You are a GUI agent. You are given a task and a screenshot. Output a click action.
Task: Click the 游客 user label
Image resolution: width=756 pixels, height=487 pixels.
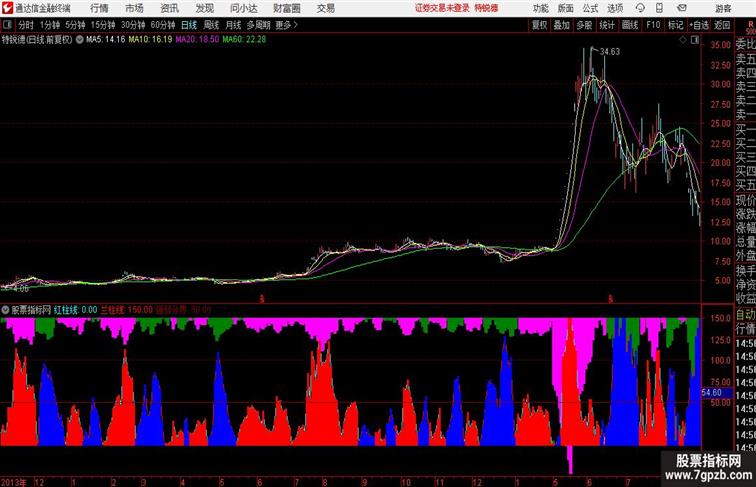pyautogui.click(x=723, y=8)
